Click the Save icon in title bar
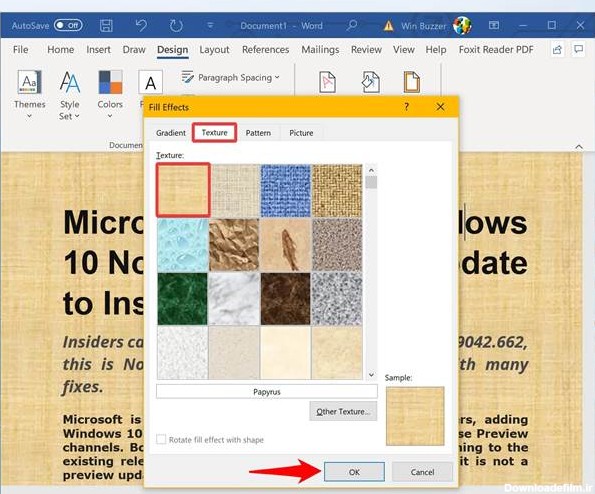 tap(106, 26)
